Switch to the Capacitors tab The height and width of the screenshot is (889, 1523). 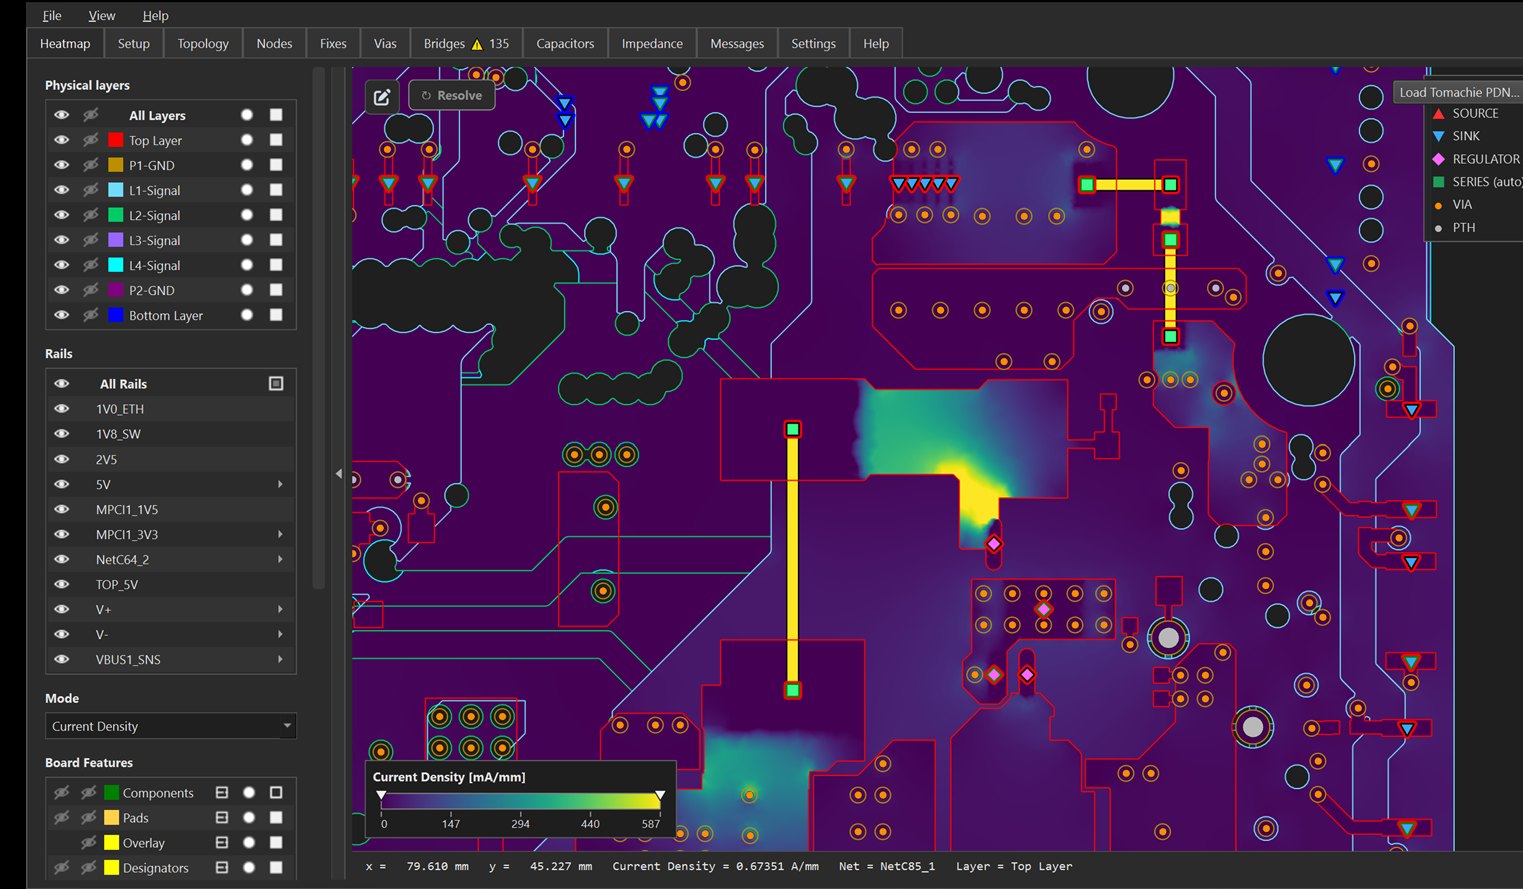point(565,44)
